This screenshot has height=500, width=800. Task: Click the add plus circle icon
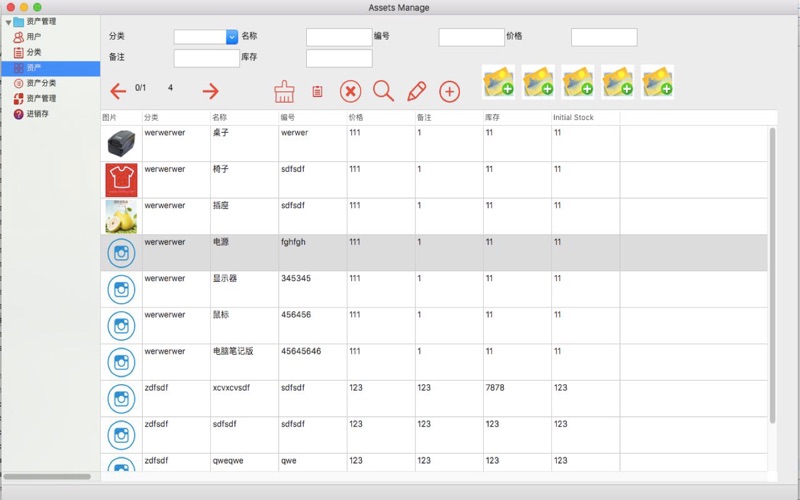[x=450, y=92]
